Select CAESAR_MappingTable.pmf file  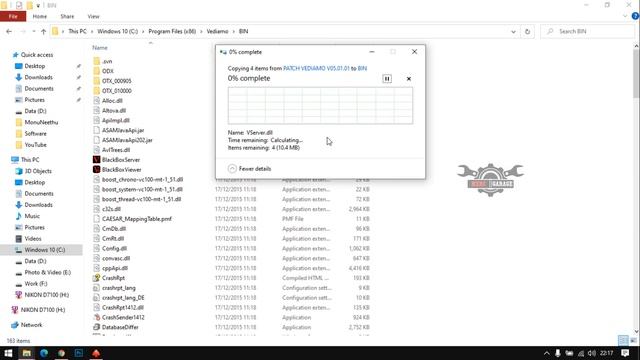point(136,219)
